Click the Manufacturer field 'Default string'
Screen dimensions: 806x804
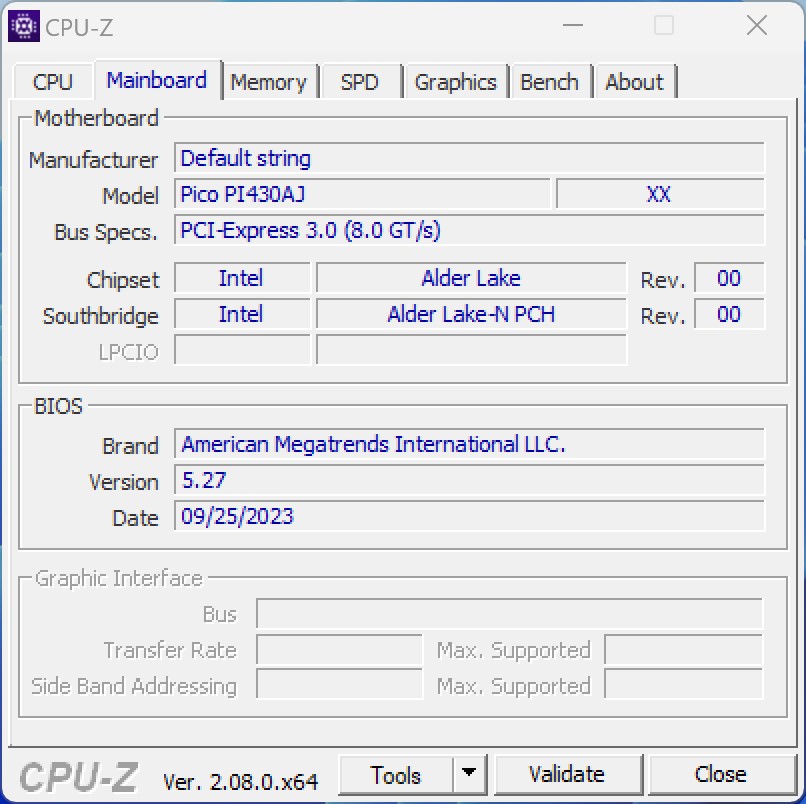[x=469, y=158]
